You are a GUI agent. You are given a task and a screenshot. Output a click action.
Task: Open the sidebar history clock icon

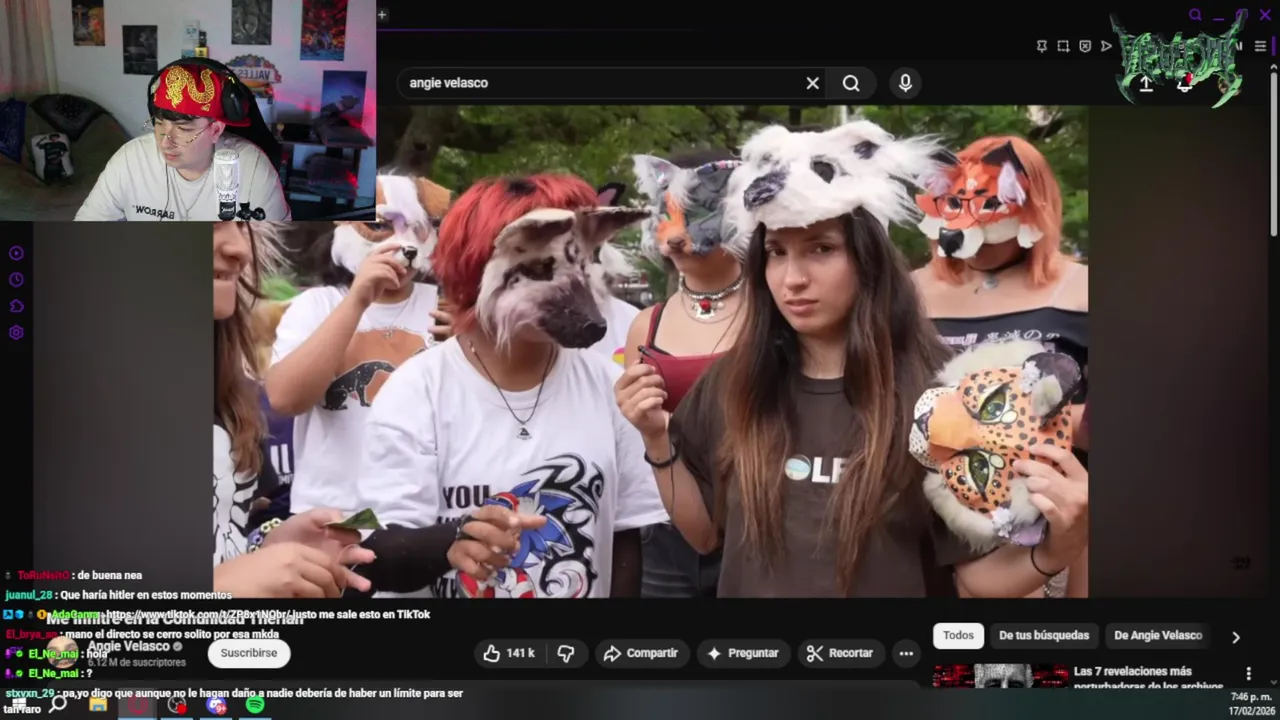point(16,280)
